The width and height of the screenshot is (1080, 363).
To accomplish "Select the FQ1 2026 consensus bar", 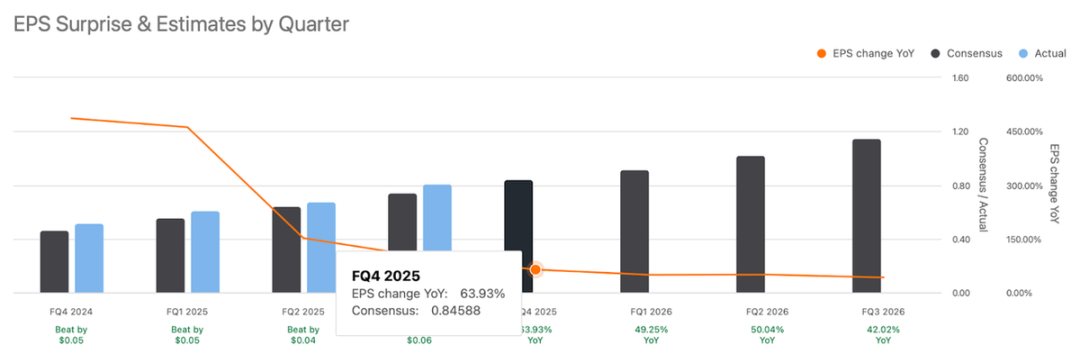I will [634, 232].
